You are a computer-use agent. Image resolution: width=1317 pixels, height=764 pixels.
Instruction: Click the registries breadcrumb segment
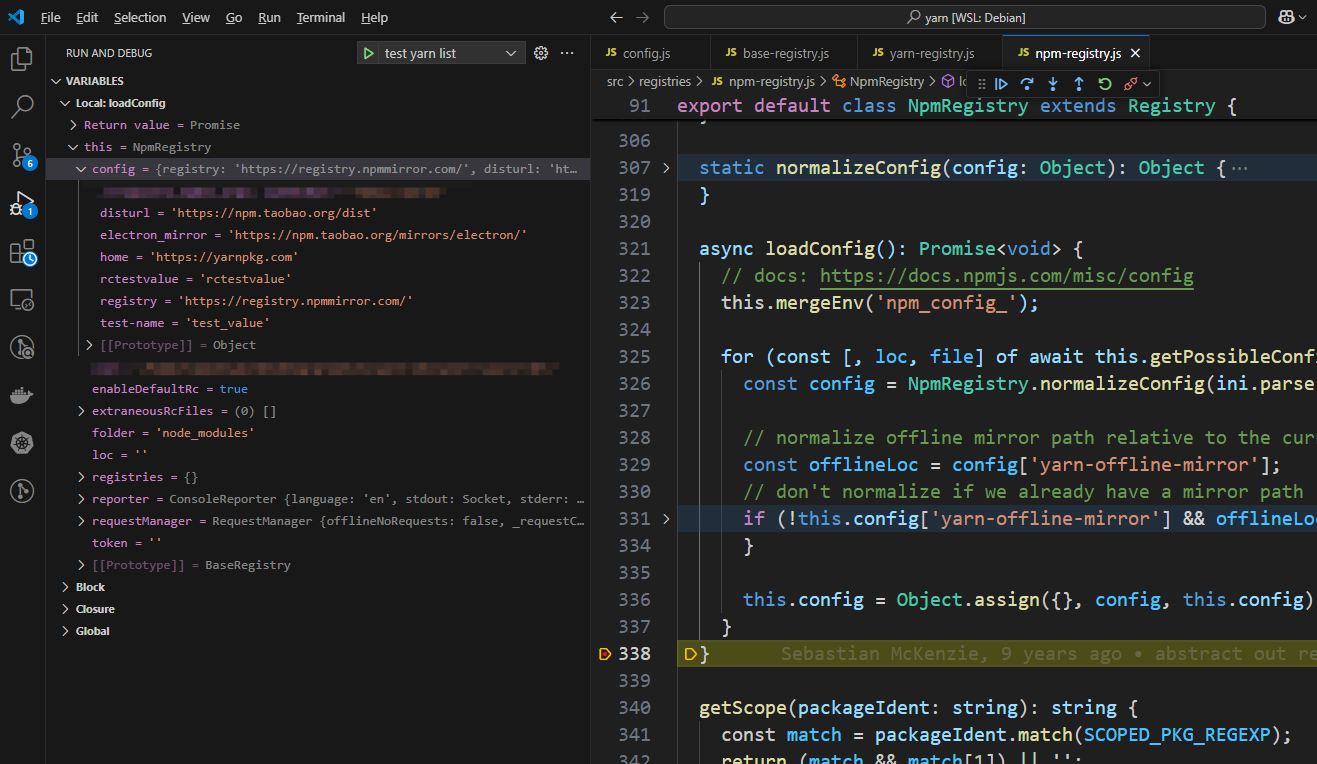point(665,81)
